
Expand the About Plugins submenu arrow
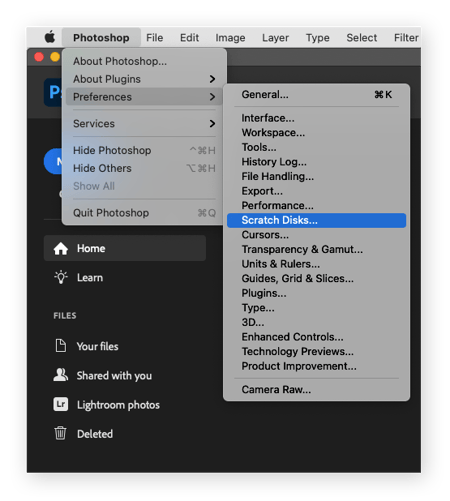coord(212,79)
